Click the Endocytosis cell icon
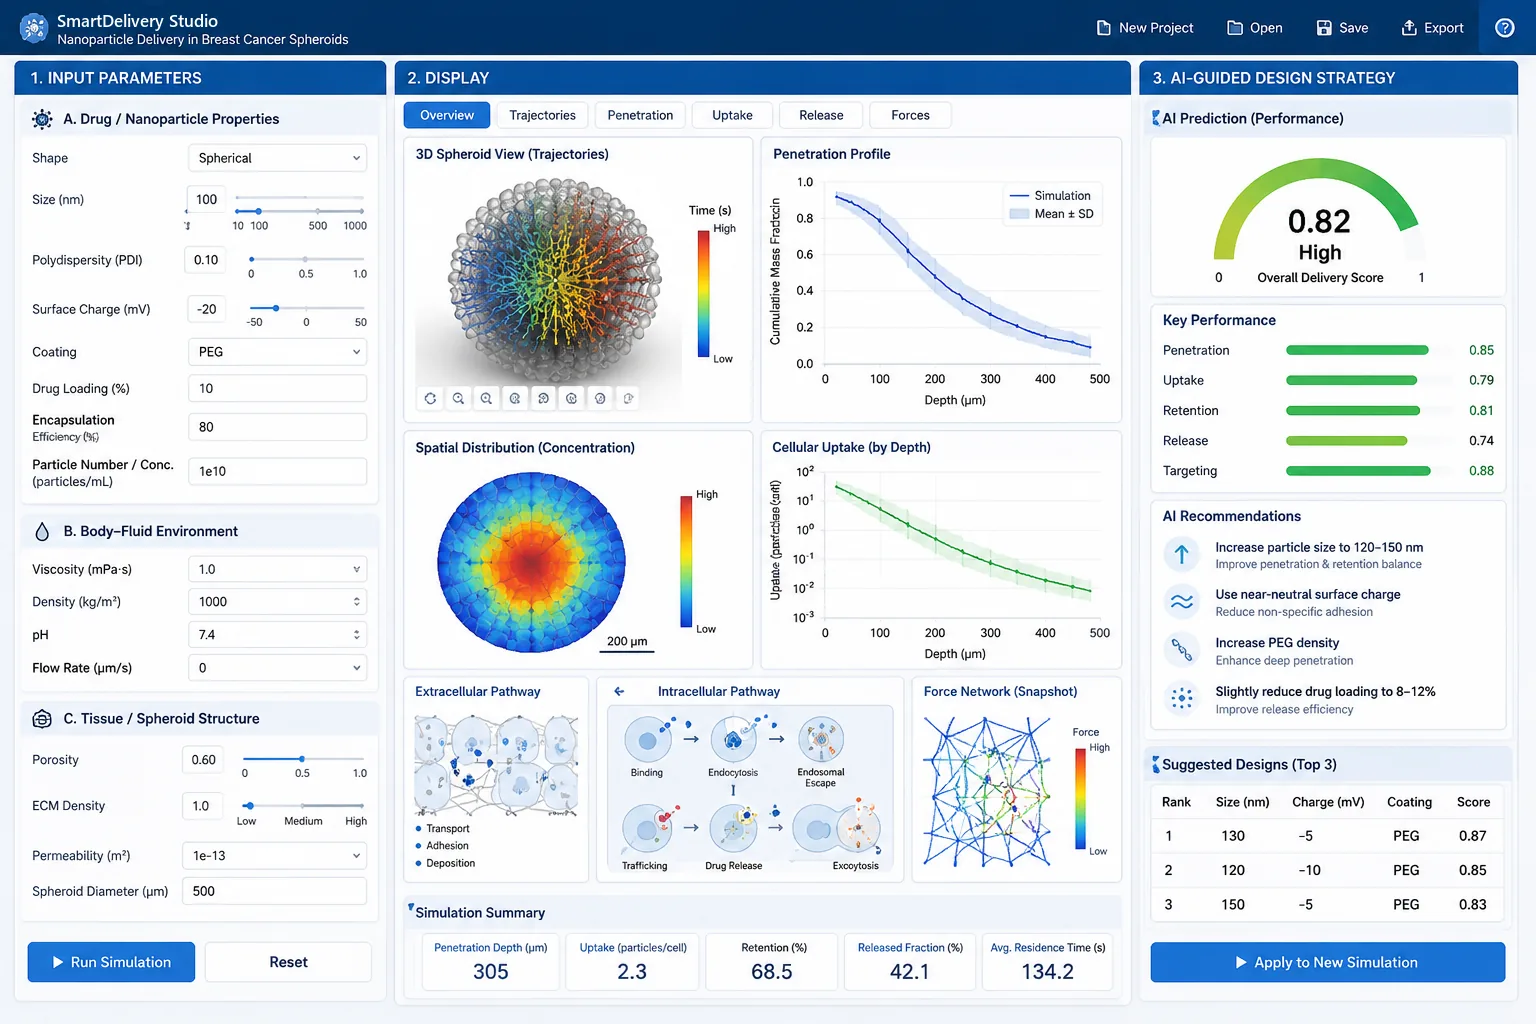The width and height of the screenshot is (1536, 1024). click(x=733, y=741)
